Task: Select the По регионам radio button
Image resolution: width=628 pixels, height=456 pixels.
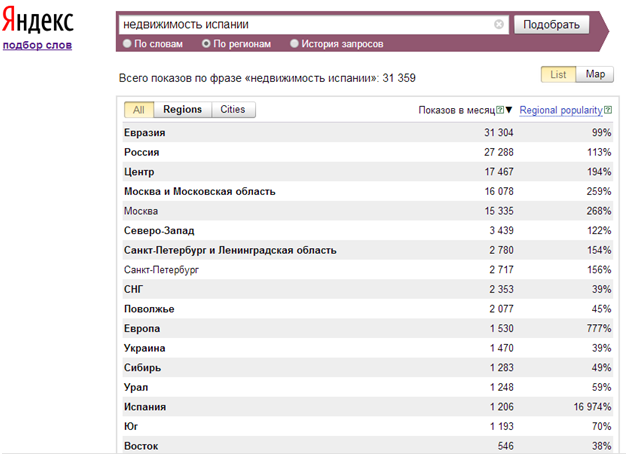Action: coord(206,44)
